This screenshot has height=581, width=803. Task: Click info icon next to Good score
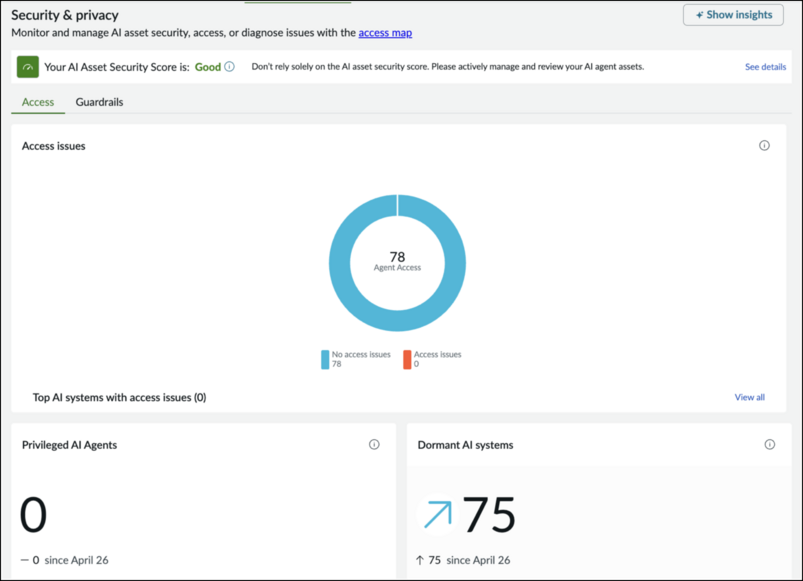pos(229,67)
